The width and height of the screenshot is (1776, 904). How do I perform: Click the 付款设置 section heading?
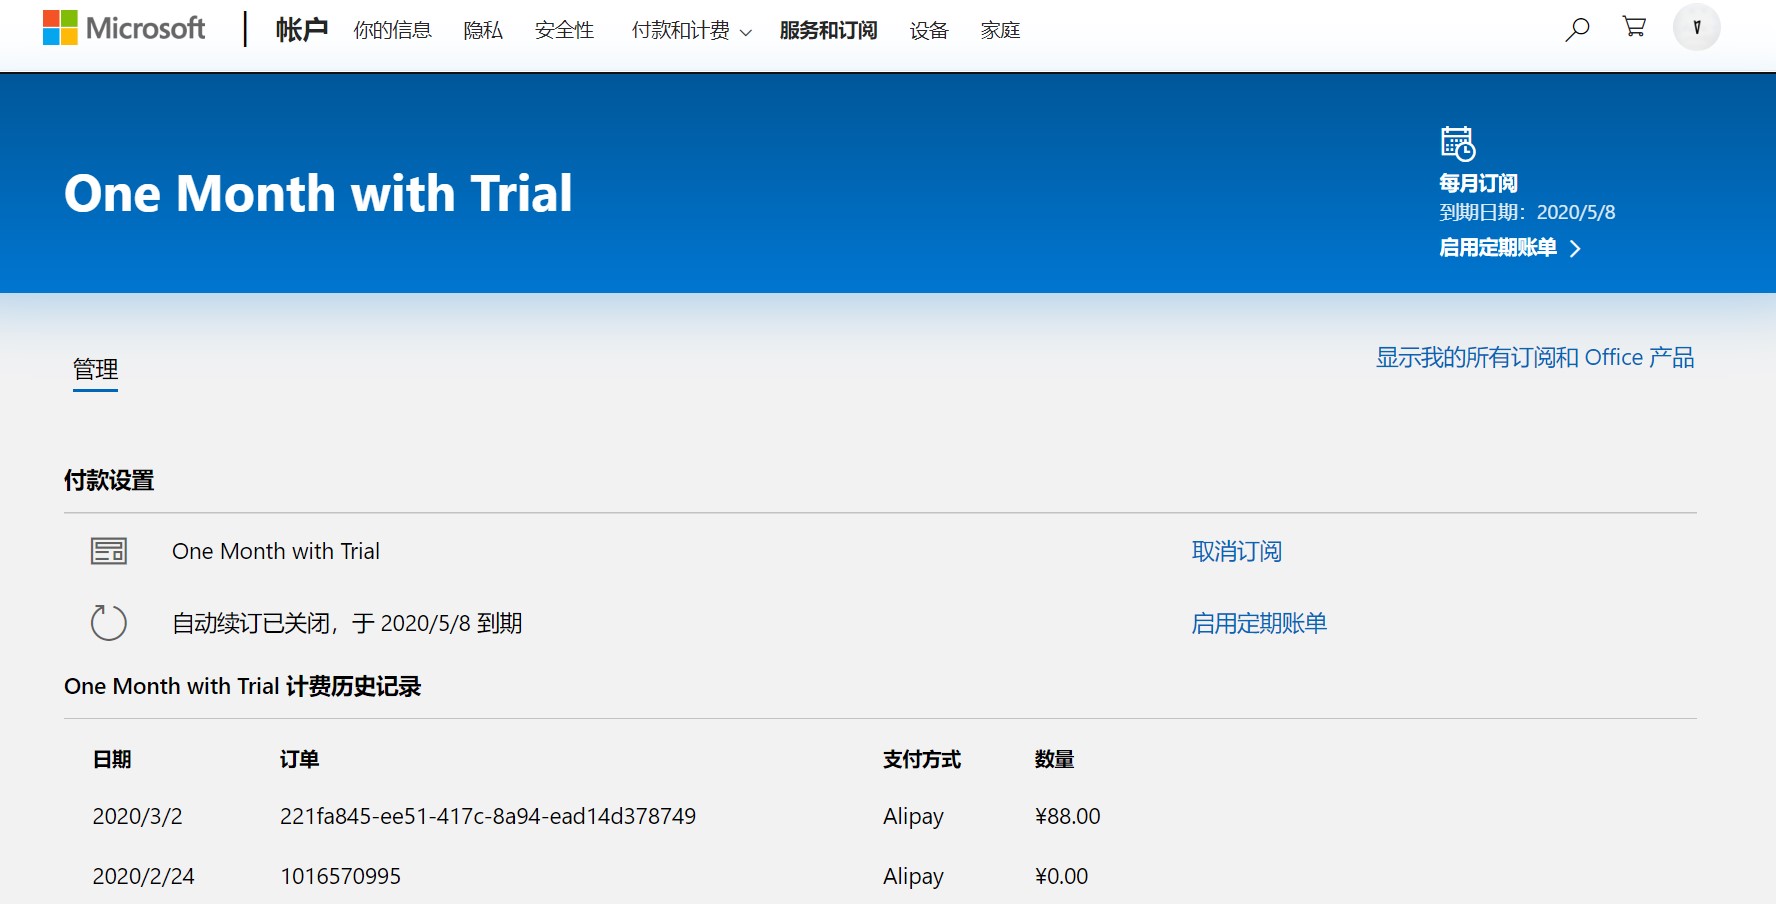(x=109, y=480)
